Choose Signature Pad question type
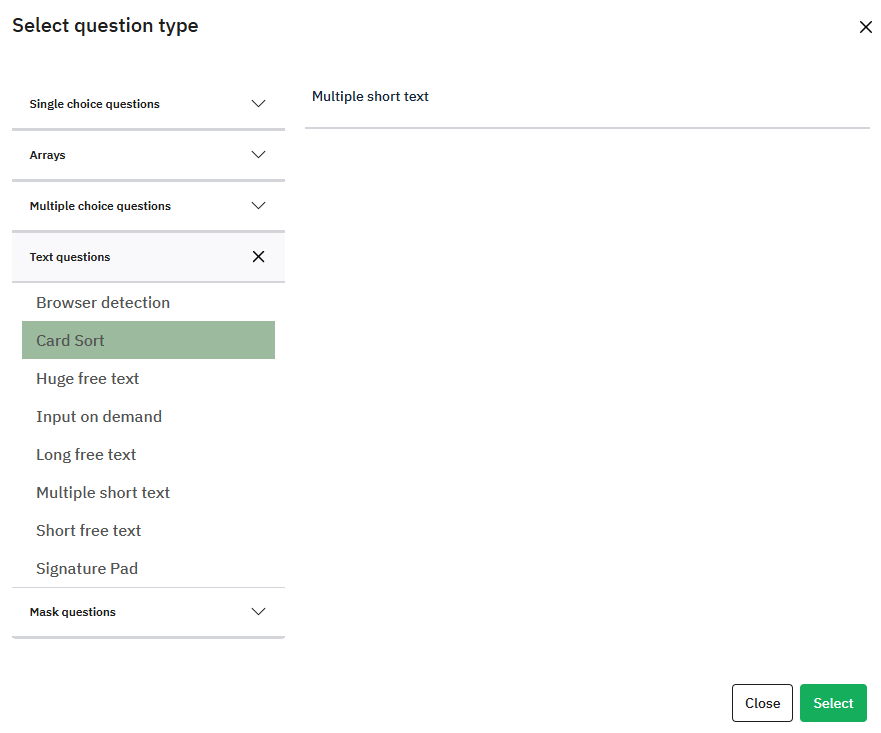Viewport: 881px width, 733px height. click(87, 569)
